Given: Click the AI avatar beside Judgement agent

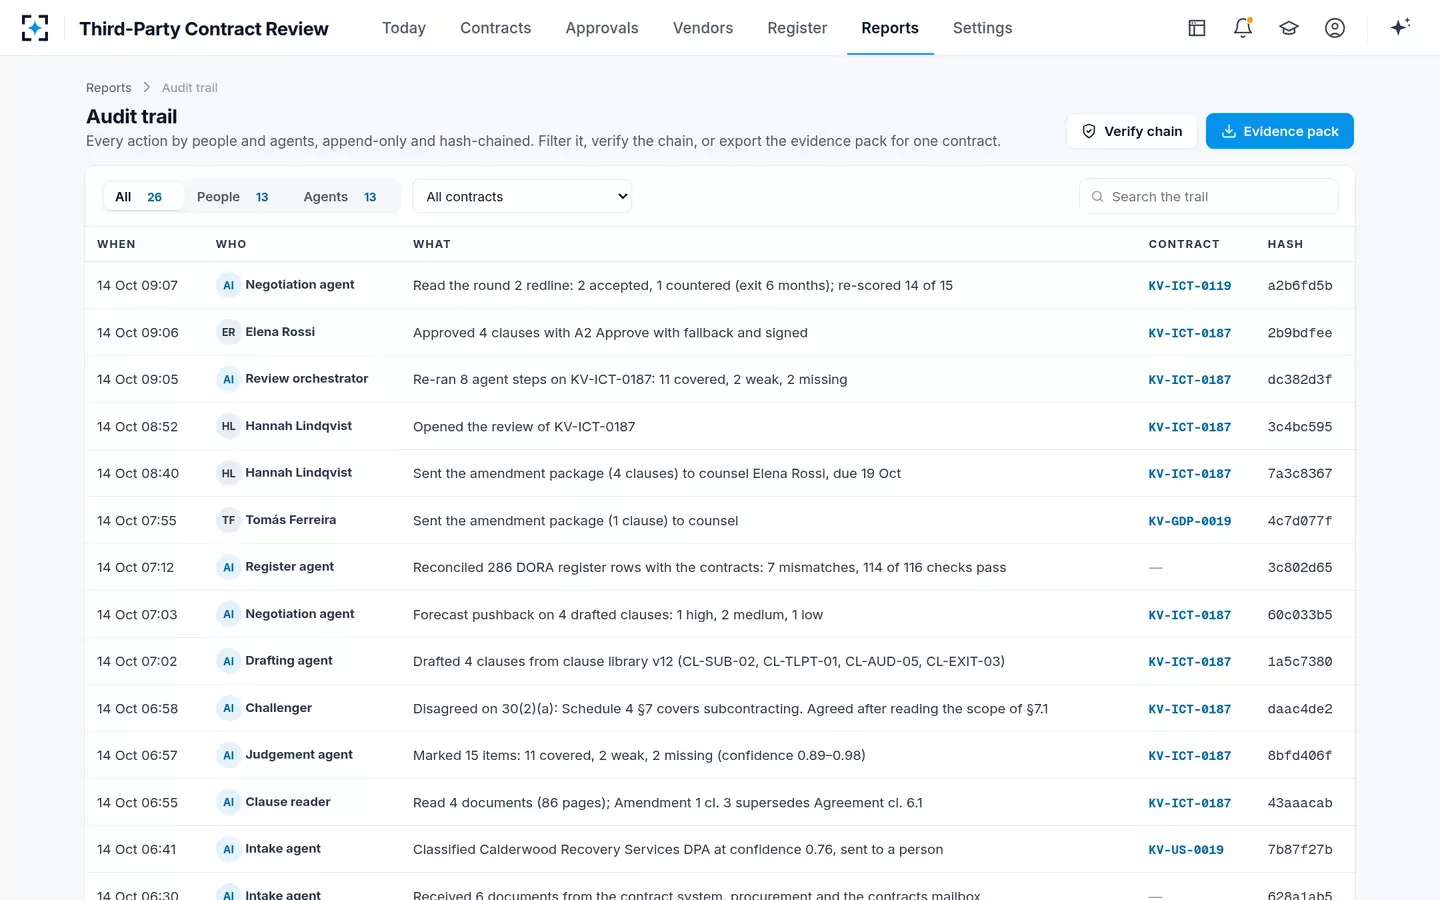Looking at the screenshot, I should [229, 755].
